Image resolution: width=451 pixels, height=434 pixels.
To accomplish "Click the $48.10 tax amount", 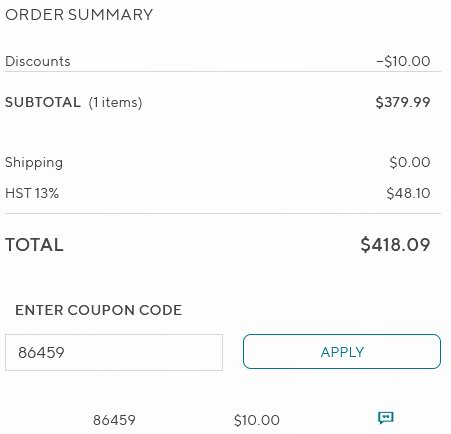I will click(408, 193).
